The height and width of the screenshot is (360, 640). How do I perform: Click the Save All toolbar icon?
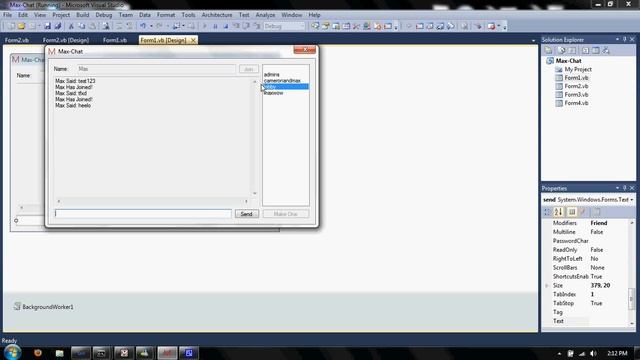click(58, 26)
